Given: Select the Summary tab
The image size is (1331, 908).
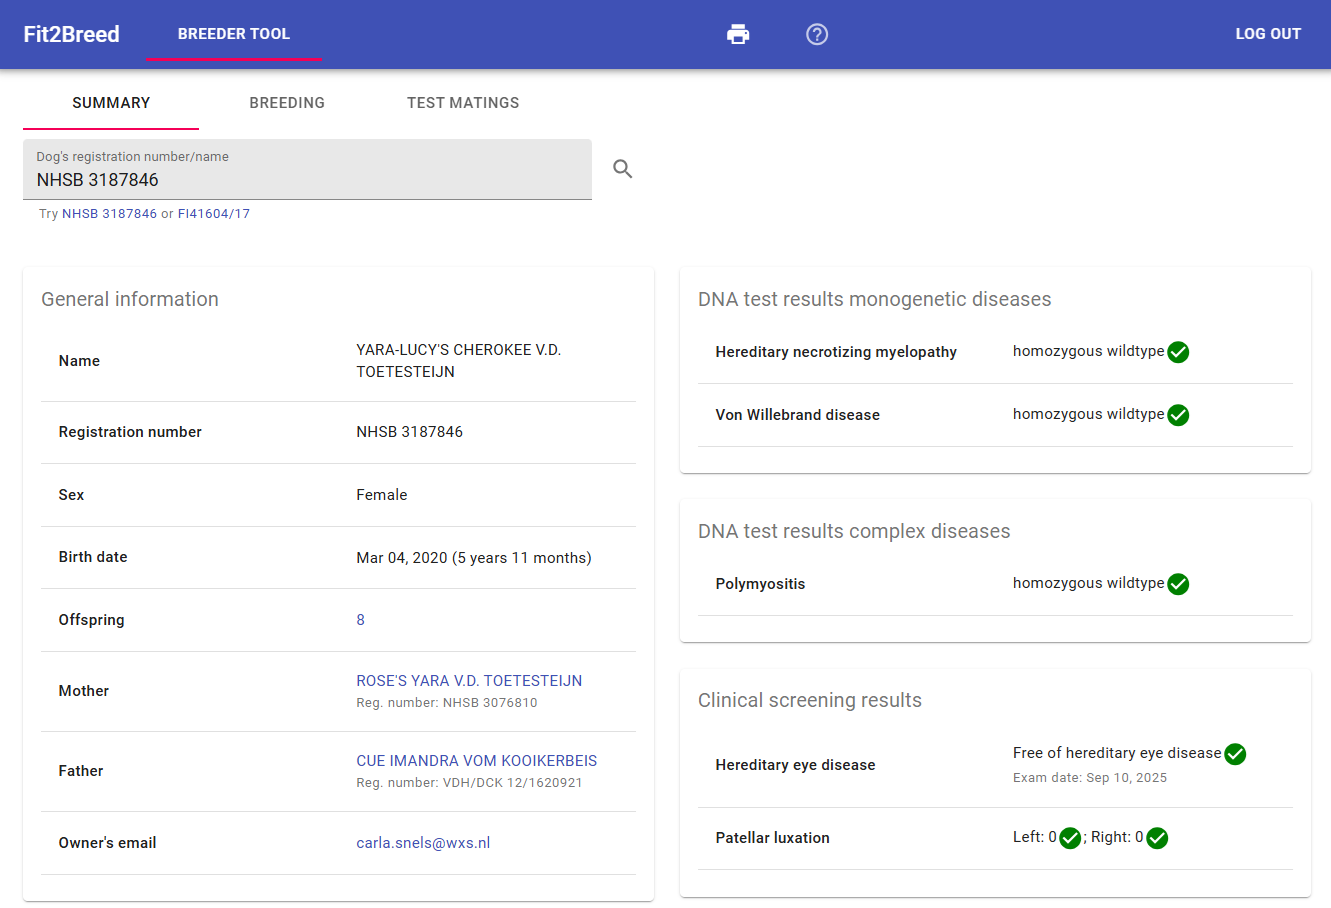Looking at the screenshot, I should 111,103.
